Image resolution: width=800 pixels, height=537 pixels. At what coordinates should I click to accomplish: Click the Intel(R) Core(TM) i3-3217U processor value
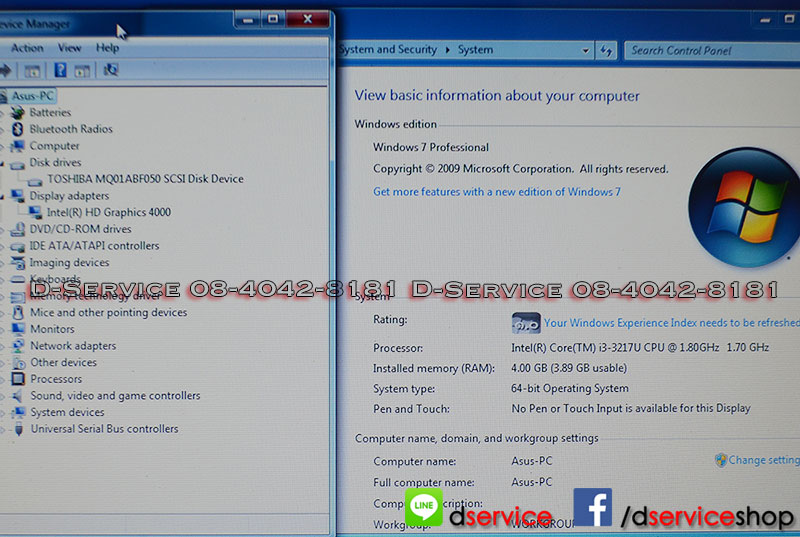click(640, 348)
